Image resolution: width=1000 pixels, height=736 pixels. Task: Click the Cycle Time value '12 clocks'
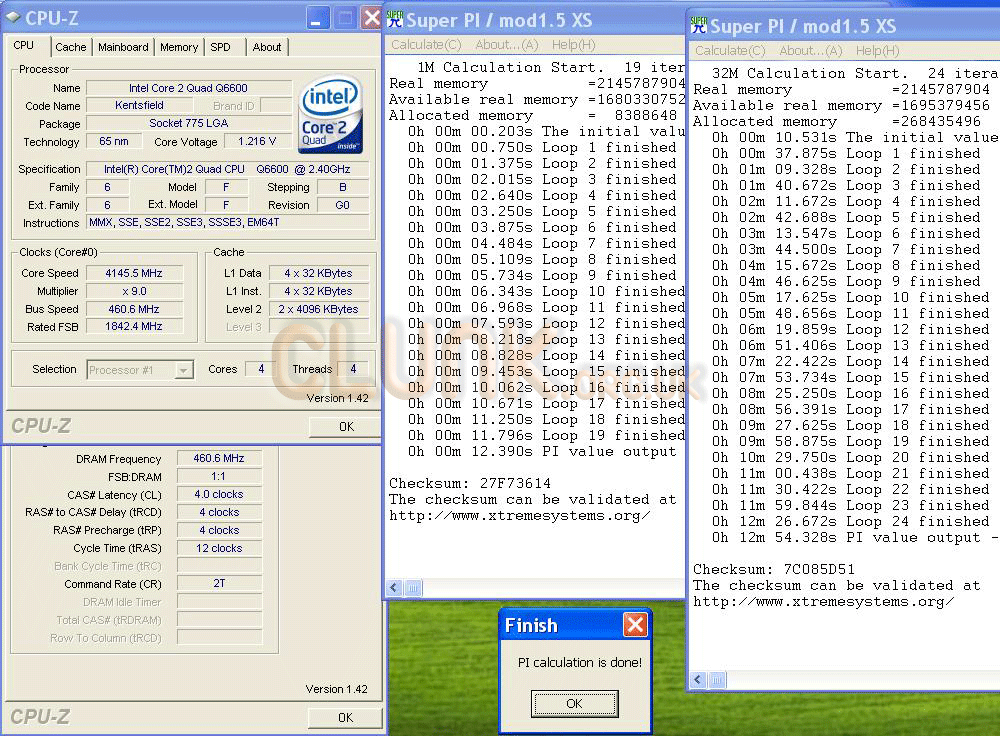click(x=219, y=548)
